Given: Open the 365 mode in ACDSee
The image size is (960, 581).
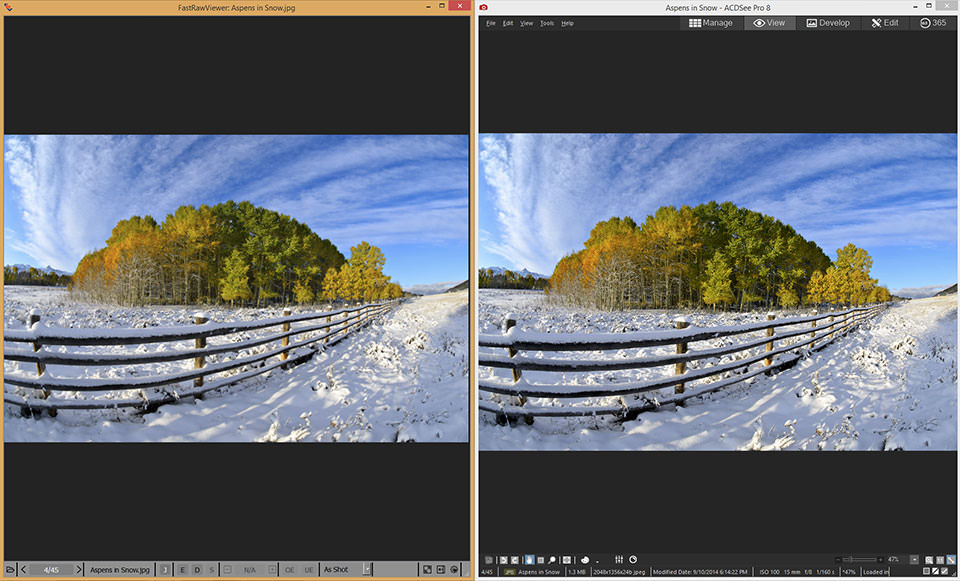Looking at the screenshot, I should click(x=933, y=23).
